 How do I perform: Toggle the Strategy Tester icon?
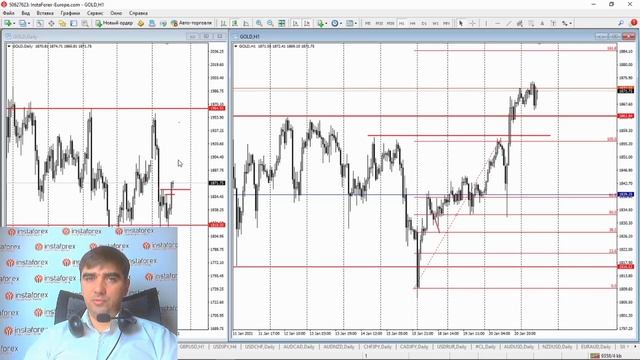coord(85,23)
